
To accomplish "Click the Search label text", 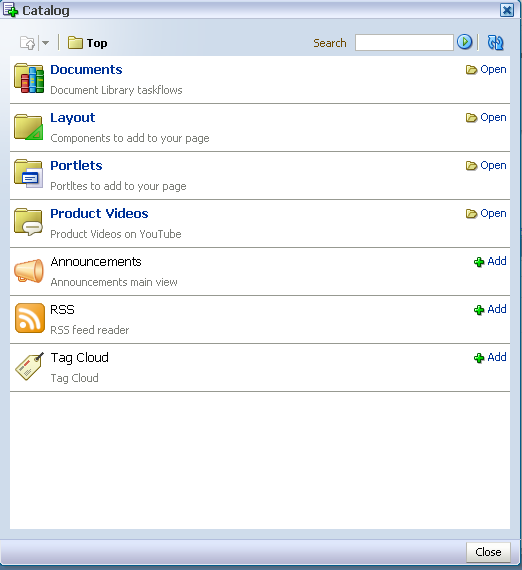I will coord(330,43).
